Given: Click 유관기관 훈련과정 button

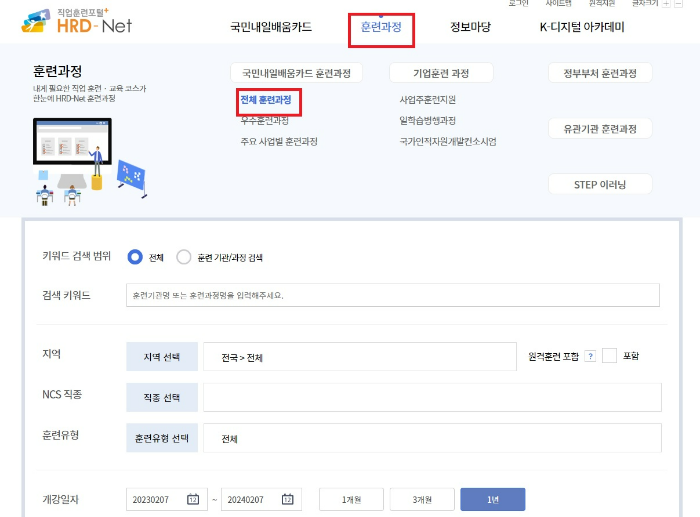Looking at the screenshot, I should tap(600, 129).
